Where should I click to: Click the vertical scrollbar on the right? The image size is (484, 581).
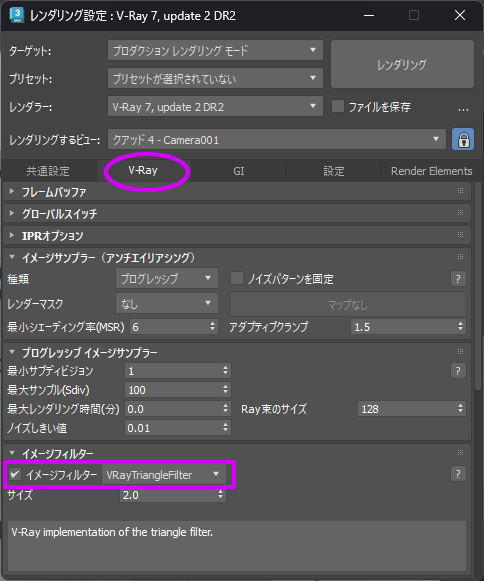(x=478, y=286)
